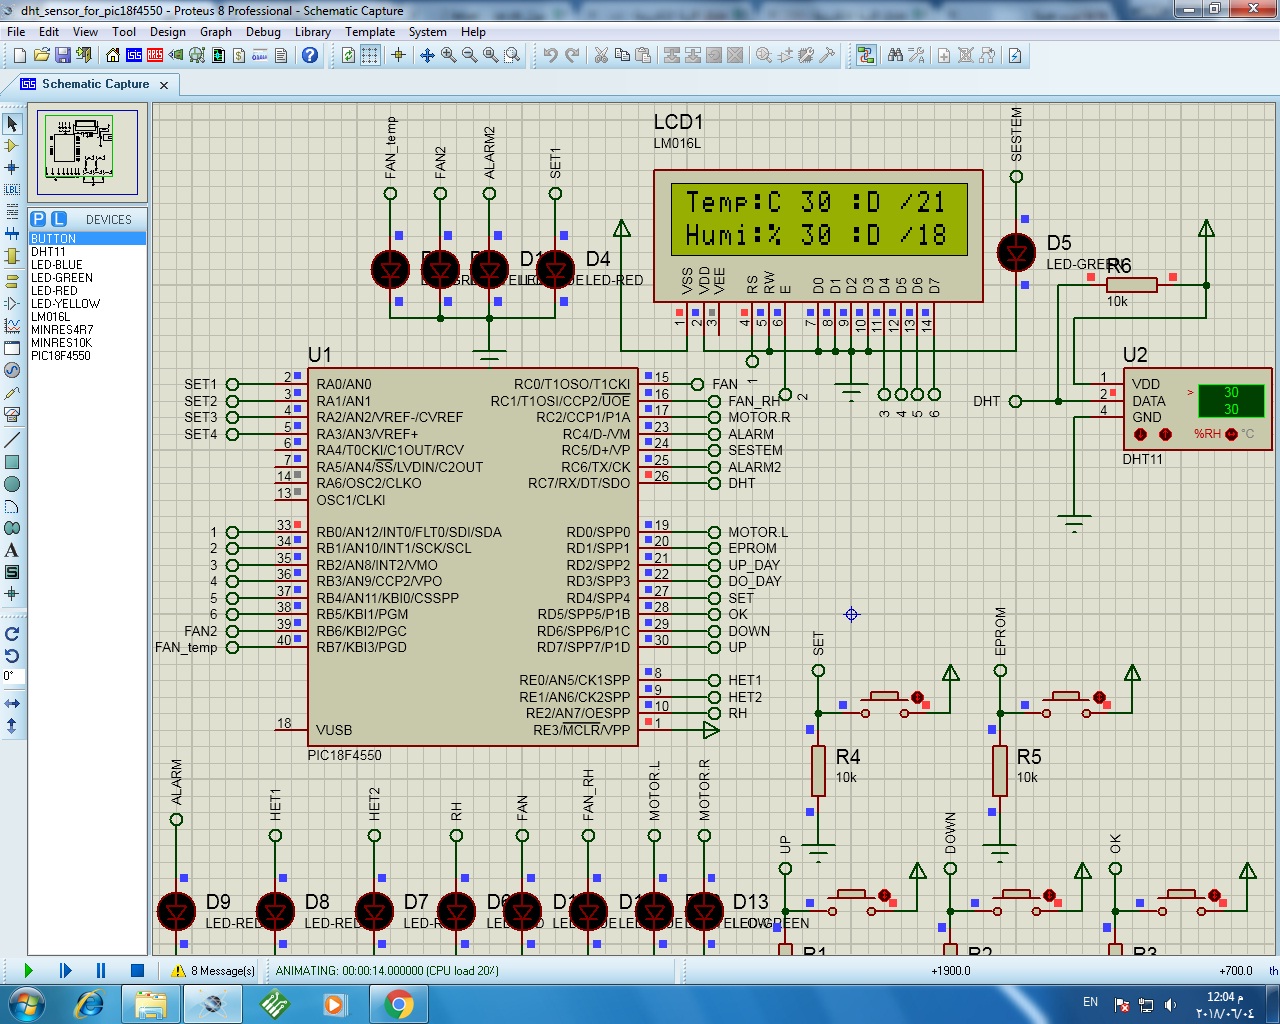The width and height of the screenshot is (1280, 1024).
Task: Select 2D graphics box tool
Action: (x=12, y=462)
